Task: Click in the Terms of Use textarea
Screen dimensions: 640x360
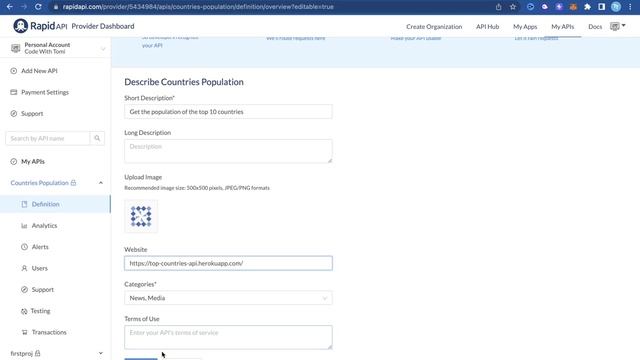Action: tap(228, 337)
